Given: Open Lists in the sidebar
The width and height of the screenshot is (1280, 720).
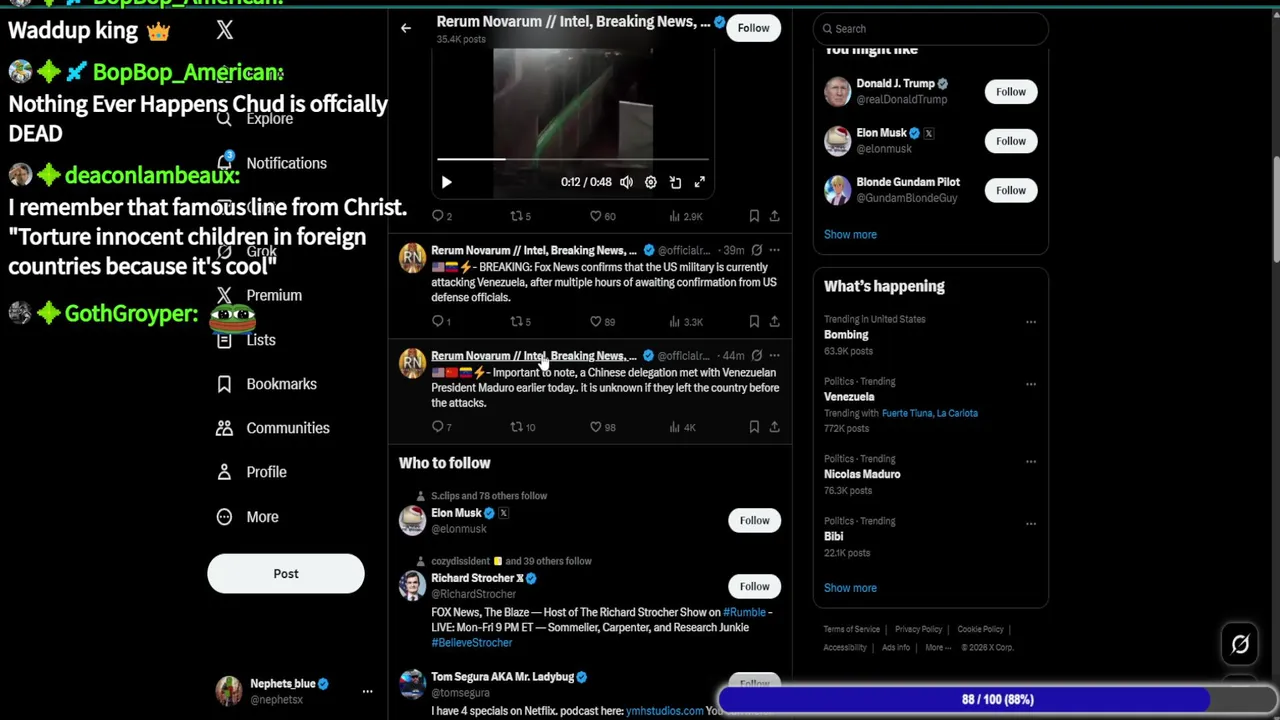Looking at the screenshot, I should [x=246, y=340].
